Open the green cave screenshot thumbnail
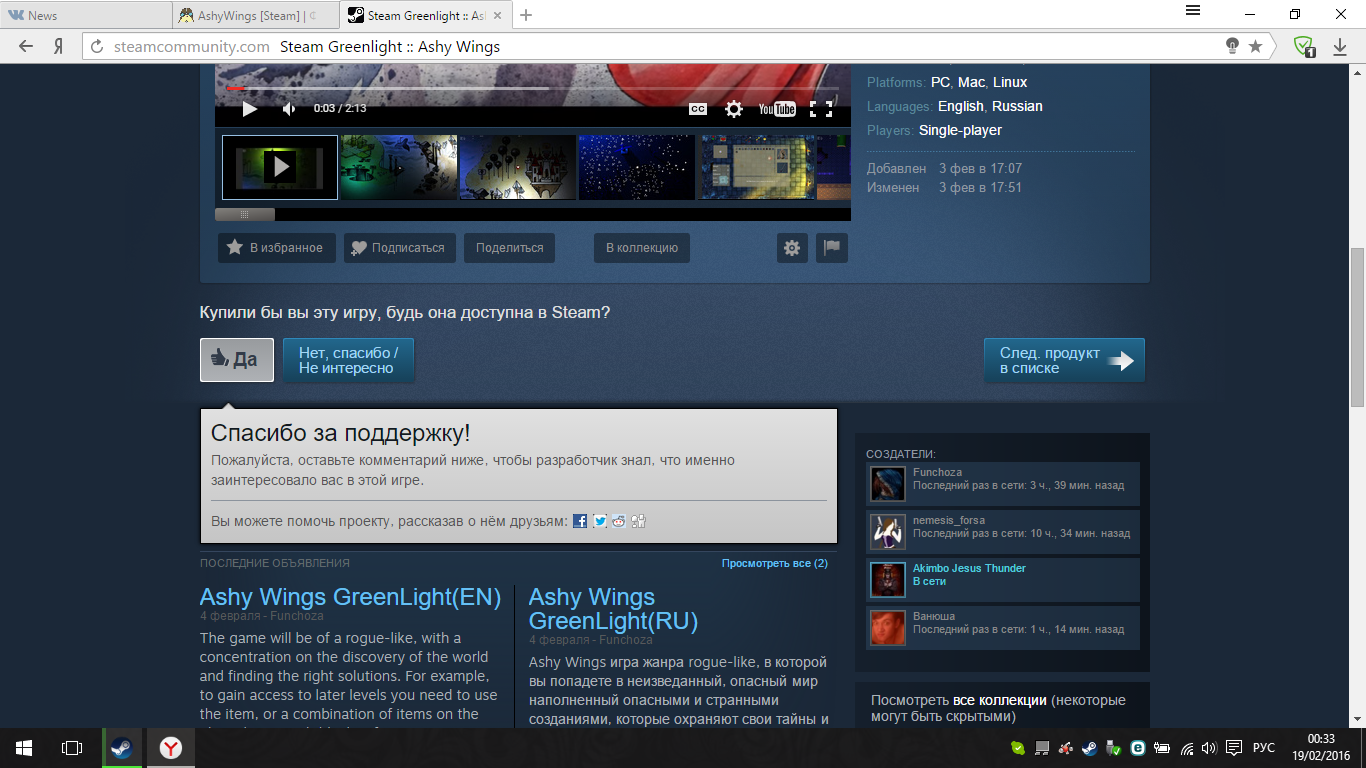The height and width of the screenshot is (768, 1366). tap(399, 167)
